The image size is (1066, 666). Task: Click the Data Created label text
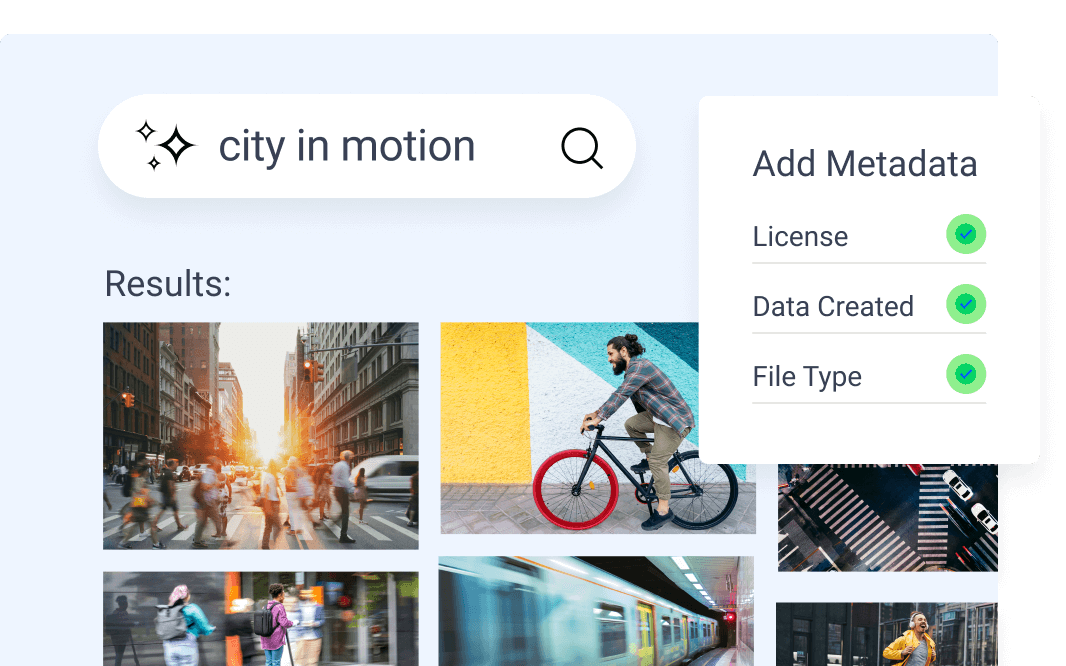[x=833, y=306]
